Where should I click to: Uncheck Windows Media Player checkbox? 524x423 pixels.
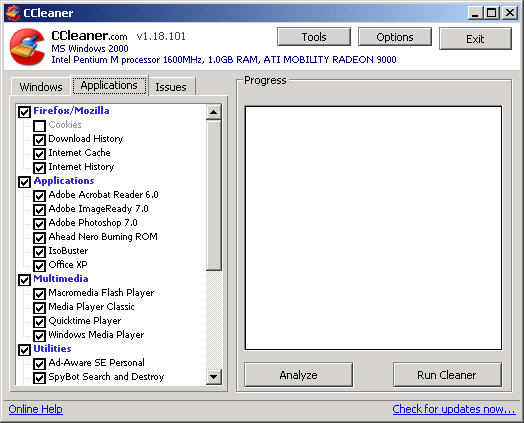pos(39,336)
